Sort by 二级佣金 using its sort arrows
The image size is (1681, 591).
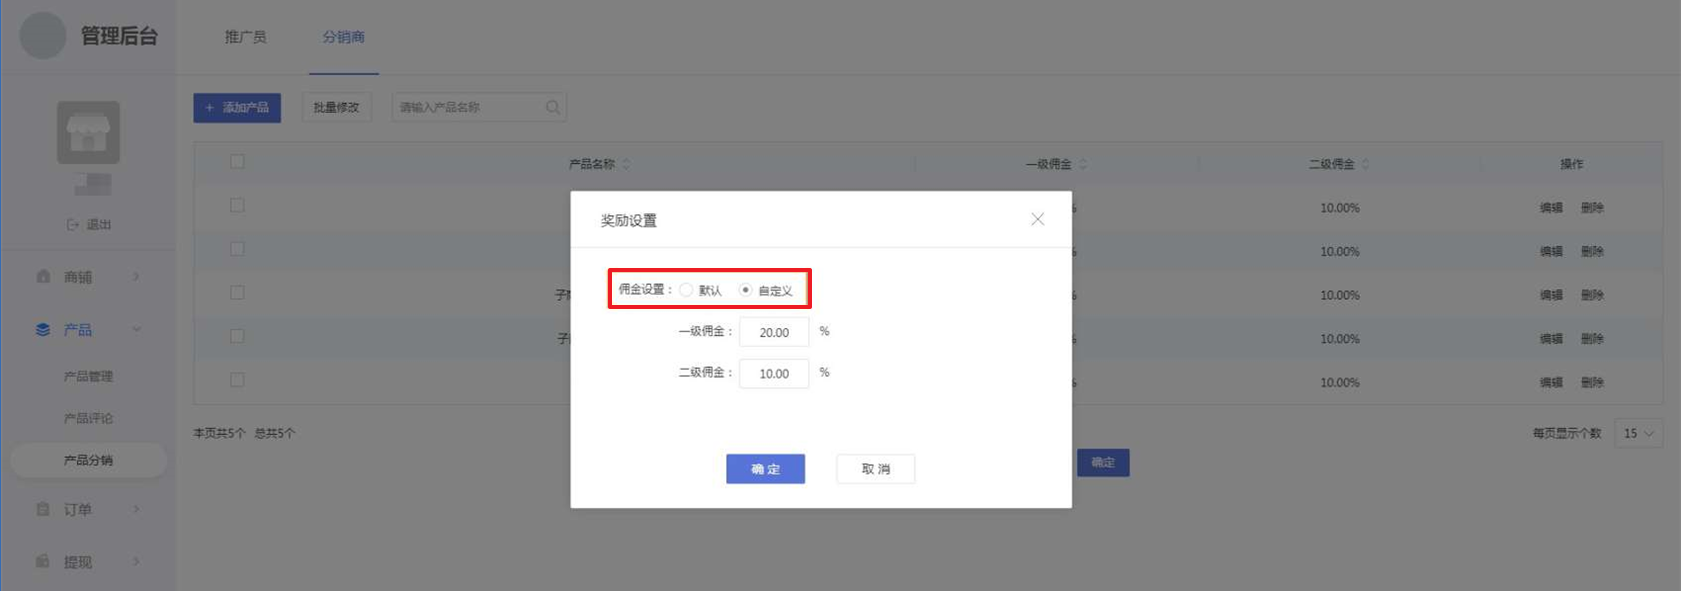tap(1366, 164)
